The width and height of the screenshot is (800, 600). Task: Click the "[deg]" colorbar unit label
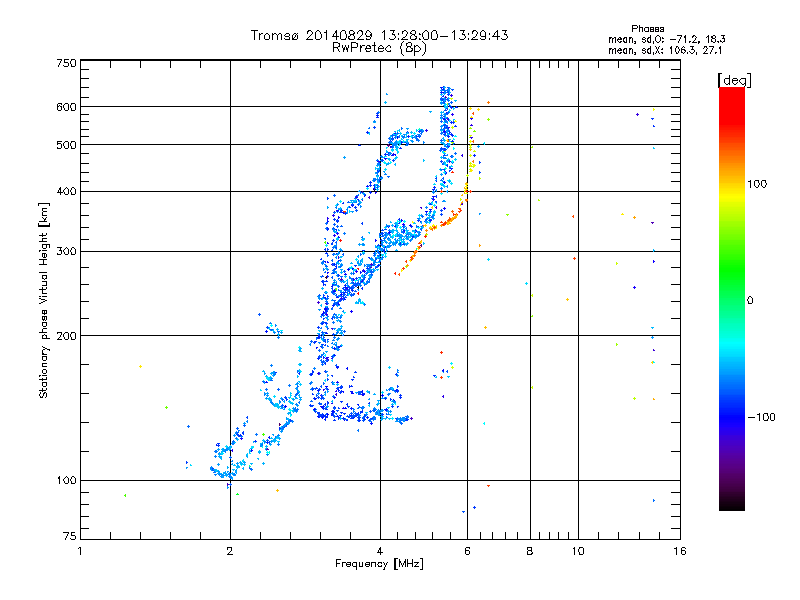click(x=734, y=81)
